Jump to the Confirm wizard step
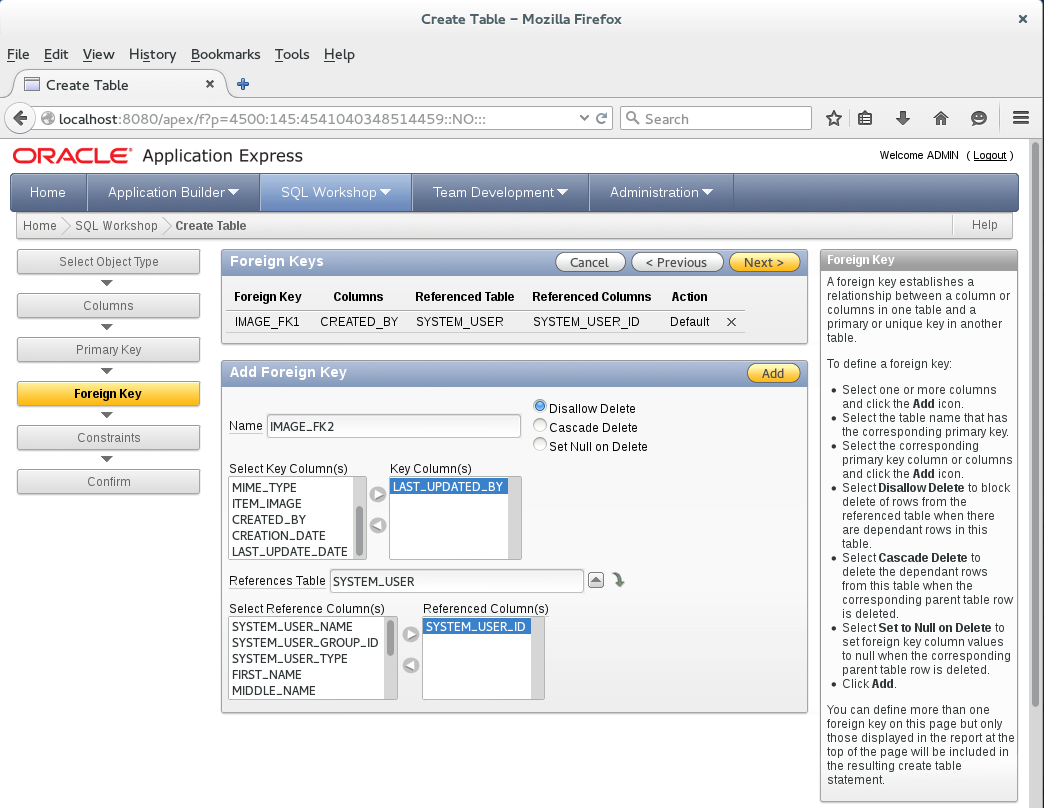 click(109, 481)
